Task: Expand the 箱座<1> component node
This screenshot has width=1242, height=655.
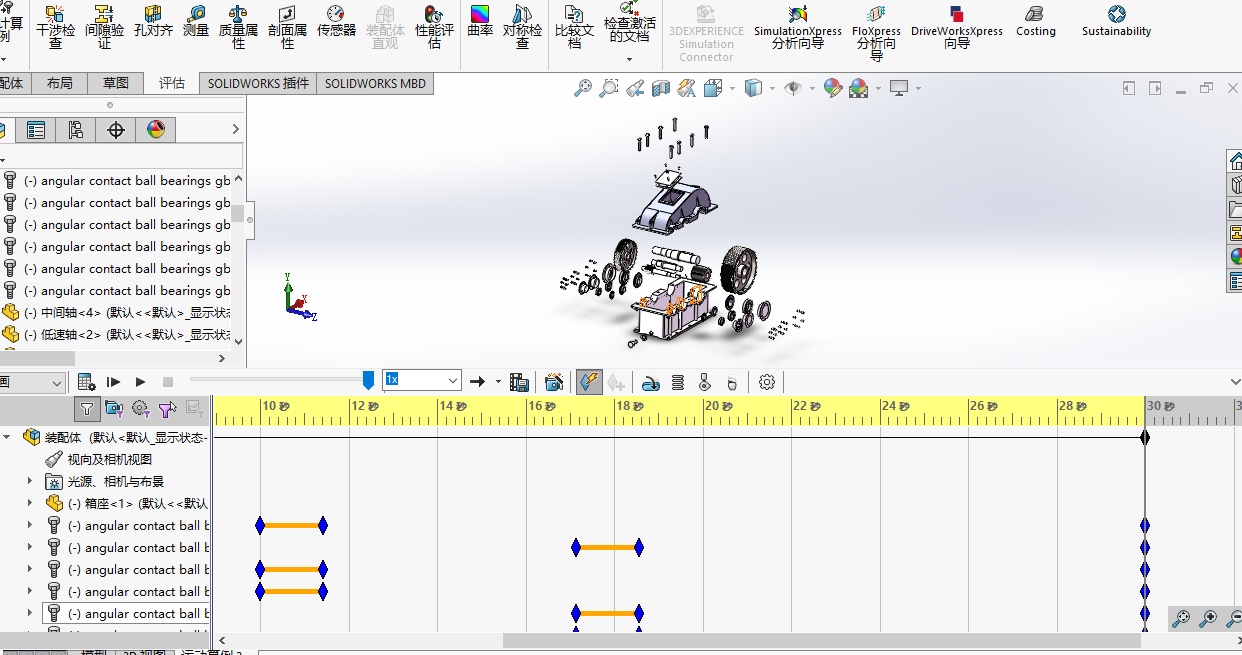Action: point(29,503)
